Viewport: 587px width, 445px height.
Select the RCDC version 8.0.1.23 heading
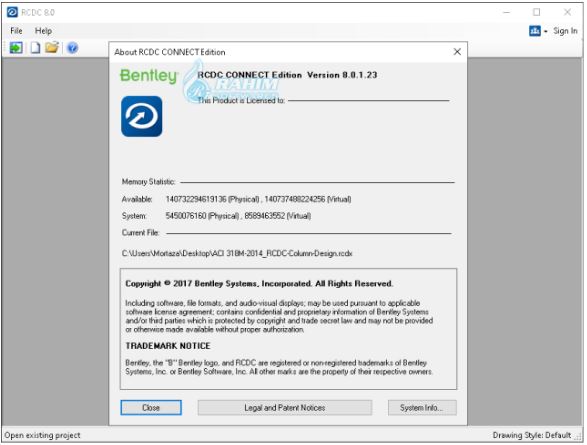287,75
